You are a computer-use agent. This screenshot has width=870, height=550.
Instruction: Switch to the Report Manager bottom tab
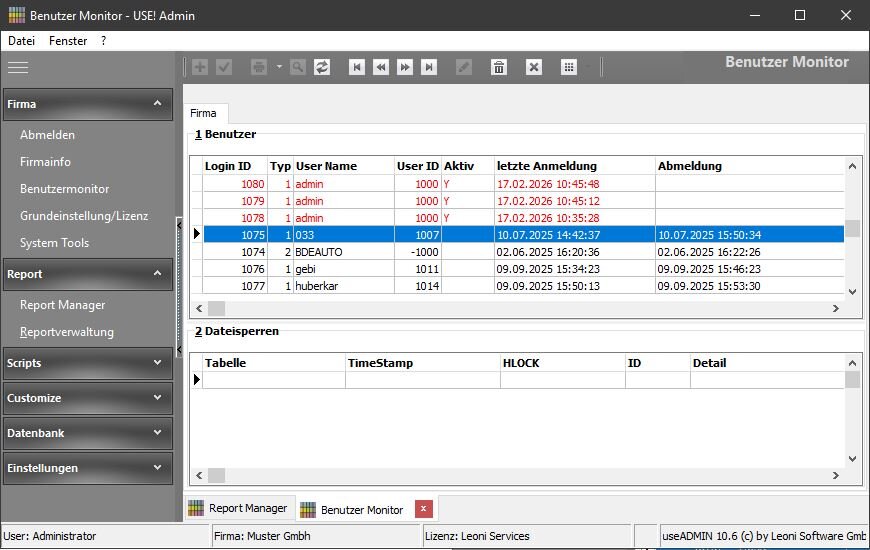tap(238, 509)
